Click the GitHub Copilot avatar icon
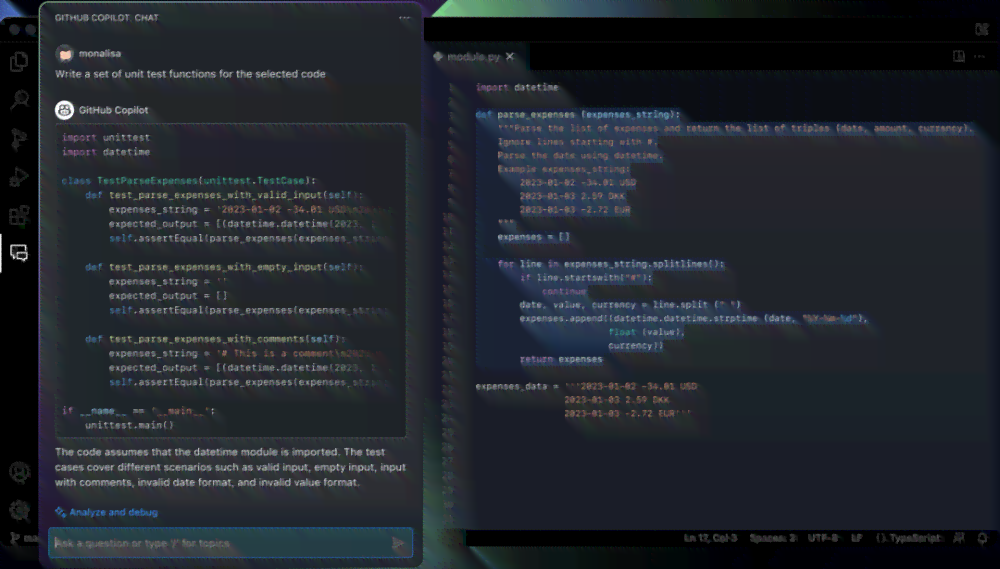Image resolution: width=1000 pixels, height=569 pixels. point(64,110)
